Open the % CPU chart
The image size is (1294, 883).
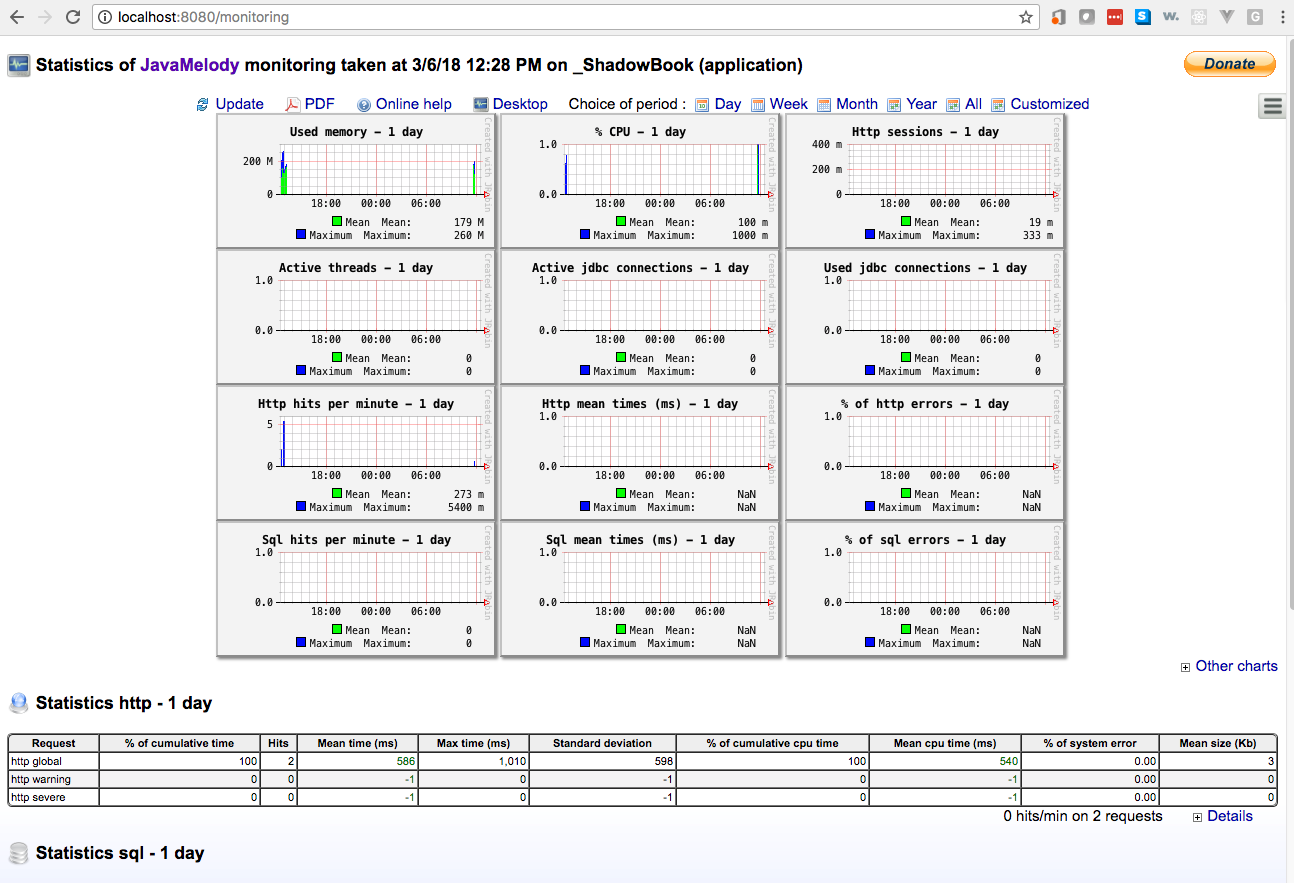[640, 180]
